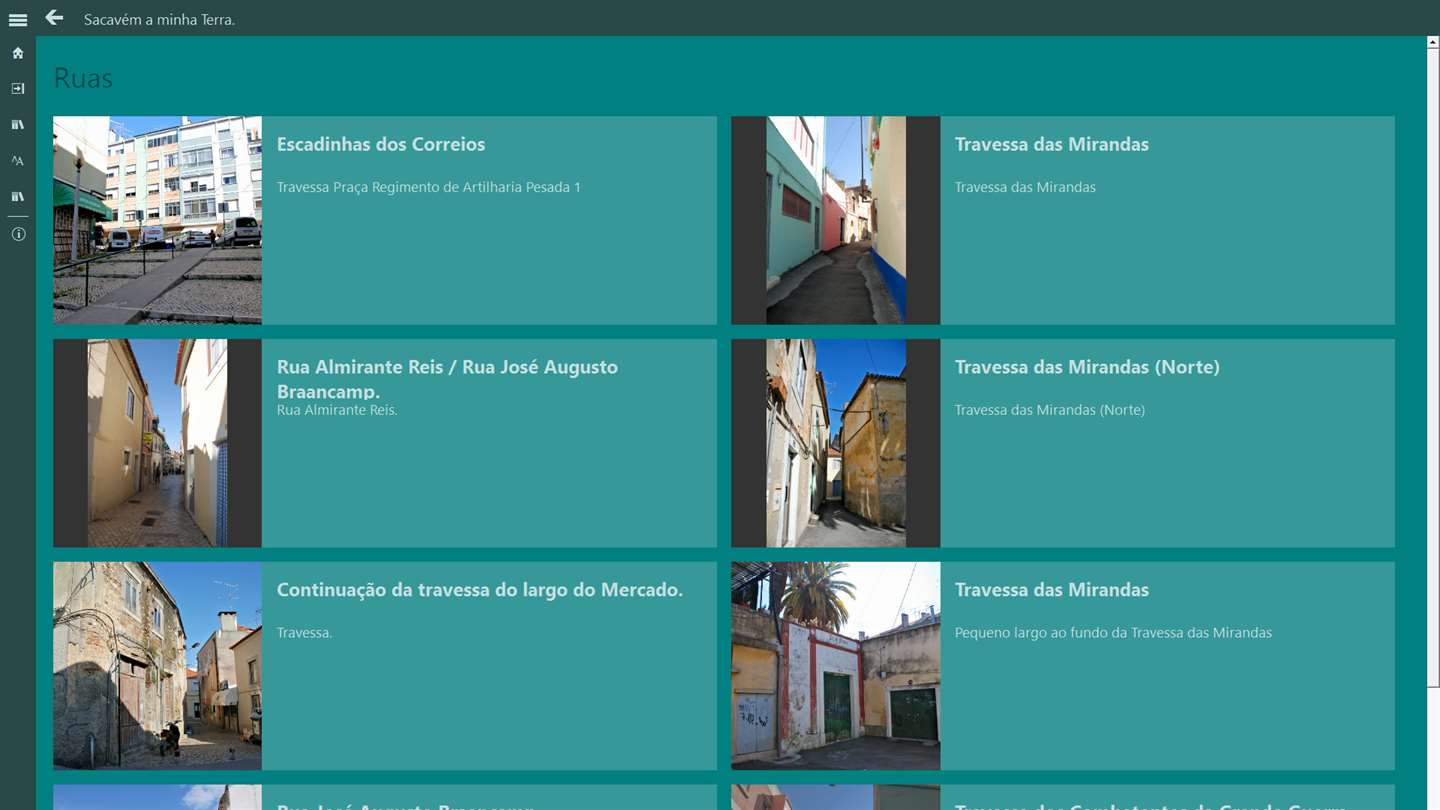Viewport: 1440px width, 810px height.
Task: Click the 'Travessa.' subtitle text
Action: 304,633
